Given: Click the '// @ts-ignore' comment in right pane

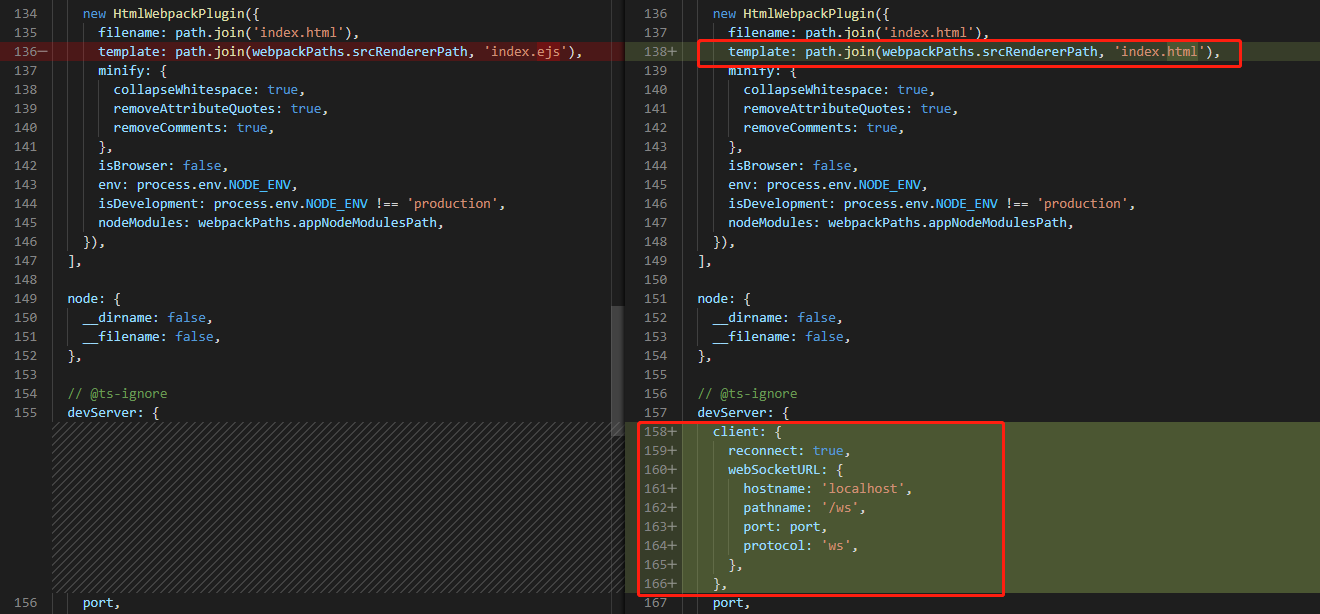Looking at the screenshot, I should tap(748, 393).
